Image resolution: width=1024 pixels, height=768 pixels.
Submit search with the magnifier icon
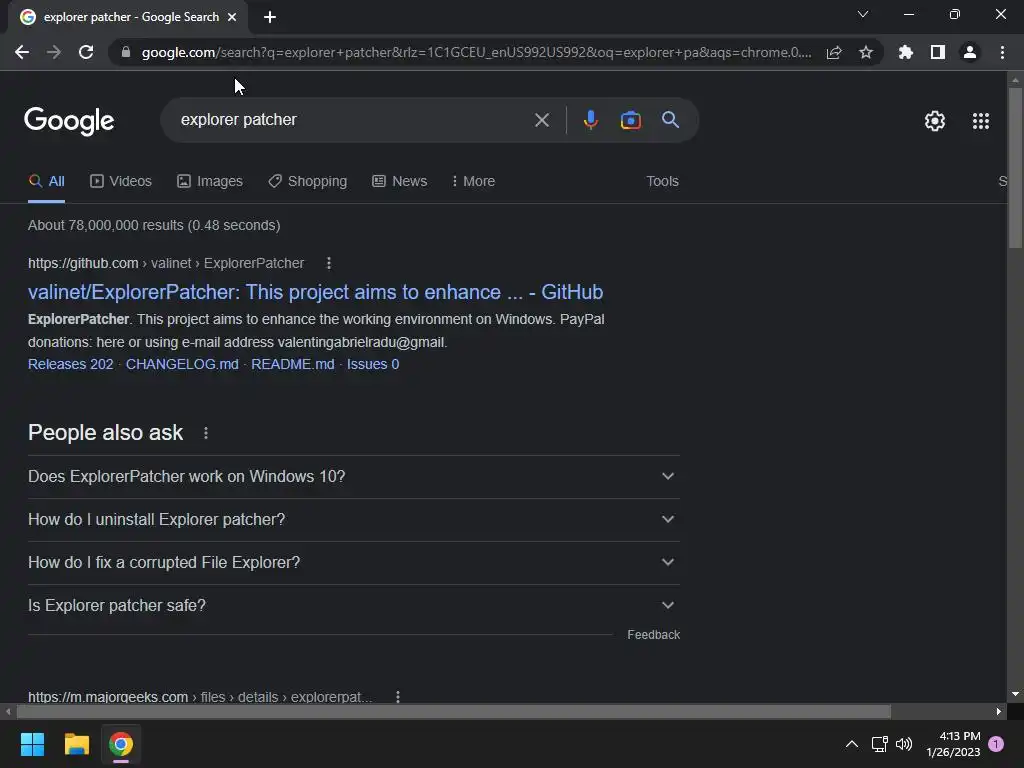click(x=670, y=120)
